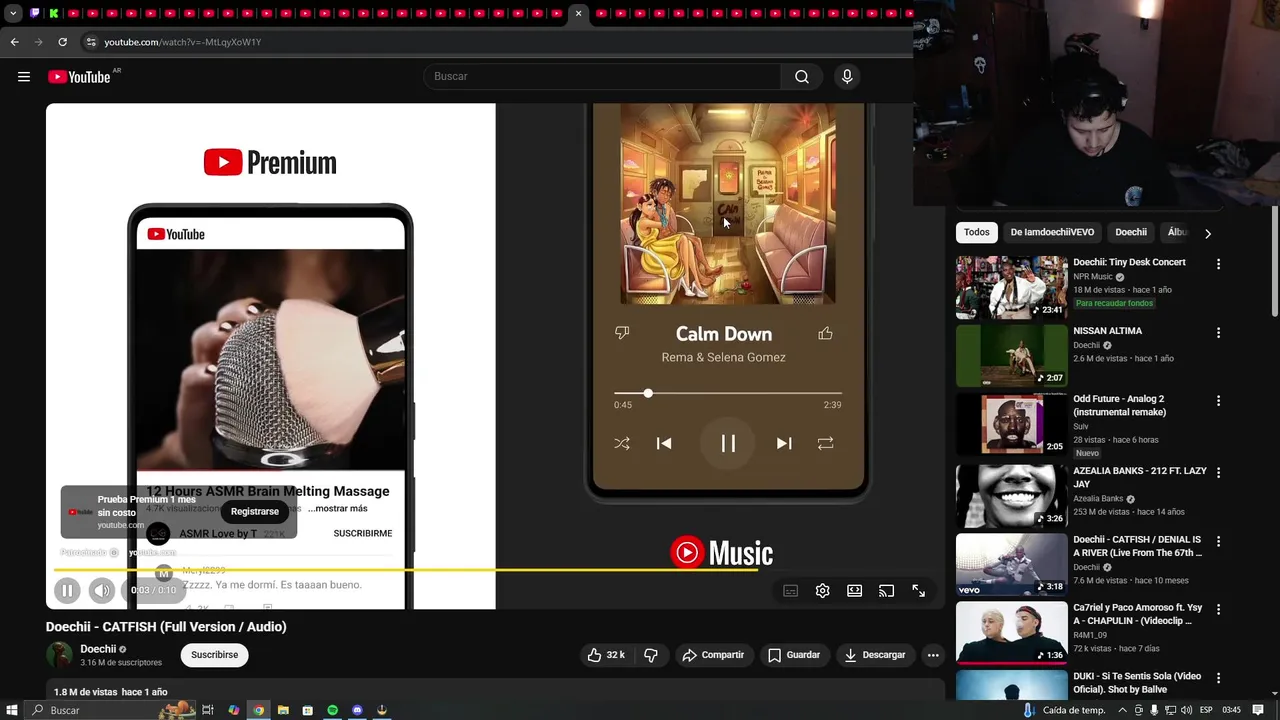Switch to the Kick browser tab

pos(54,13)
